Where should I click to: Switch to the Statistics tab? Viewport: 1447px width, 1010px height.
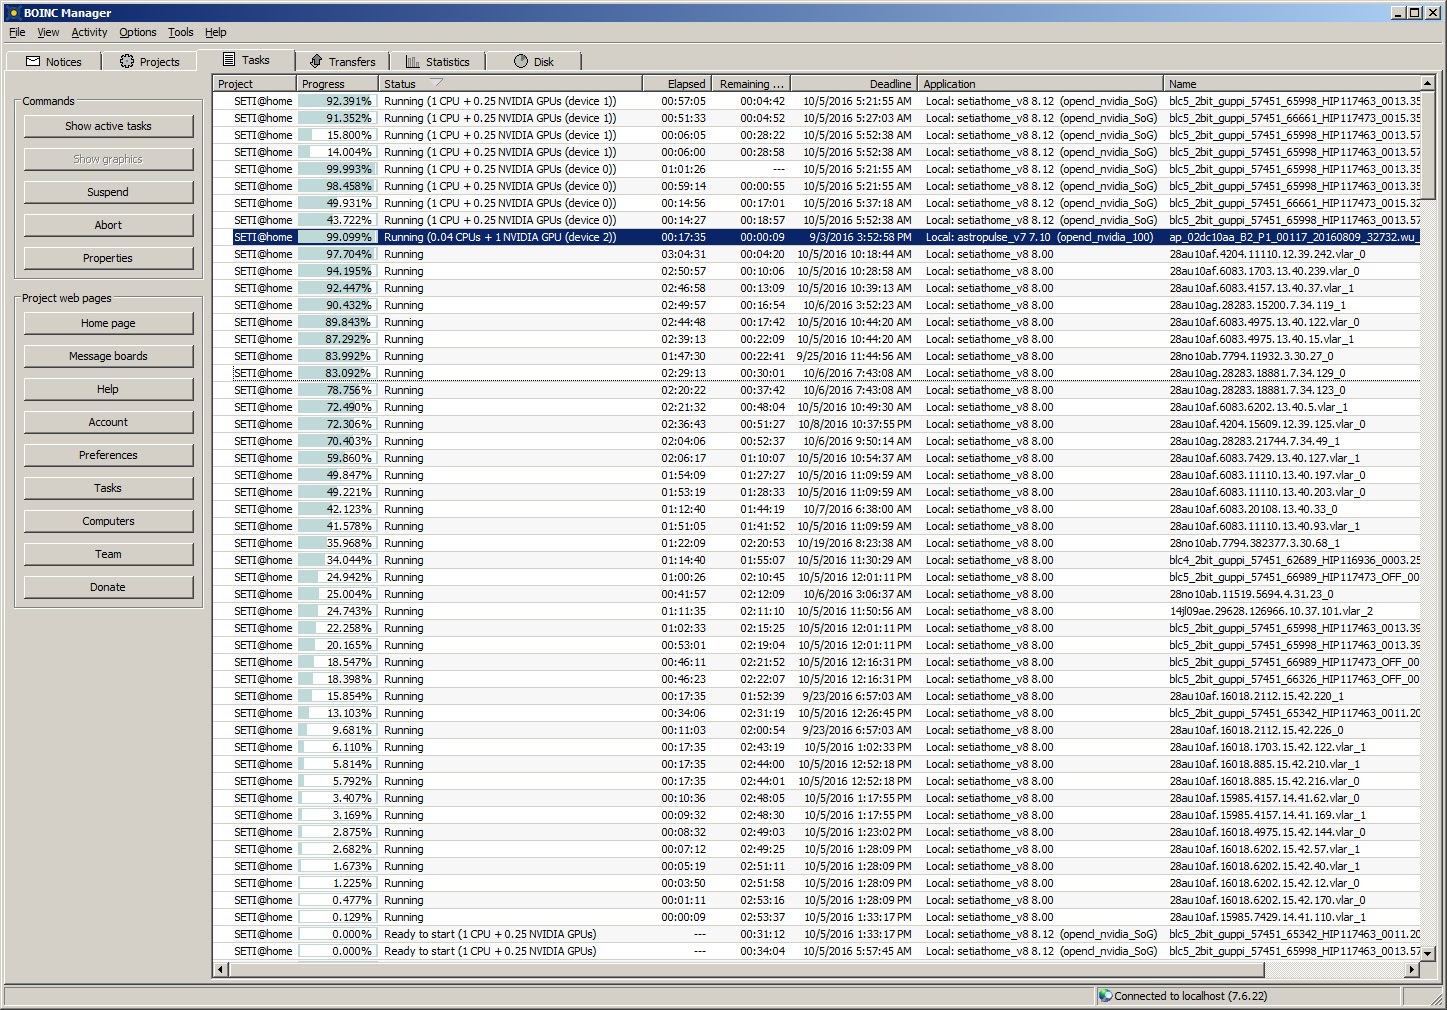tap(438, 61)
